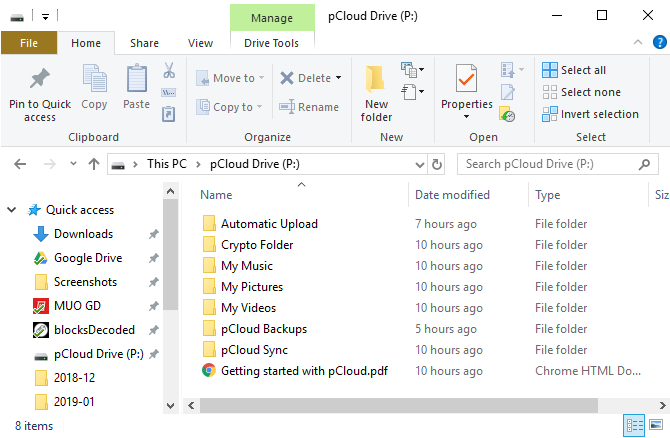Image resolution: width=670 pixels, height=438 pixels.
Task: Open the Help question mark icon
Action: (660, 42)
